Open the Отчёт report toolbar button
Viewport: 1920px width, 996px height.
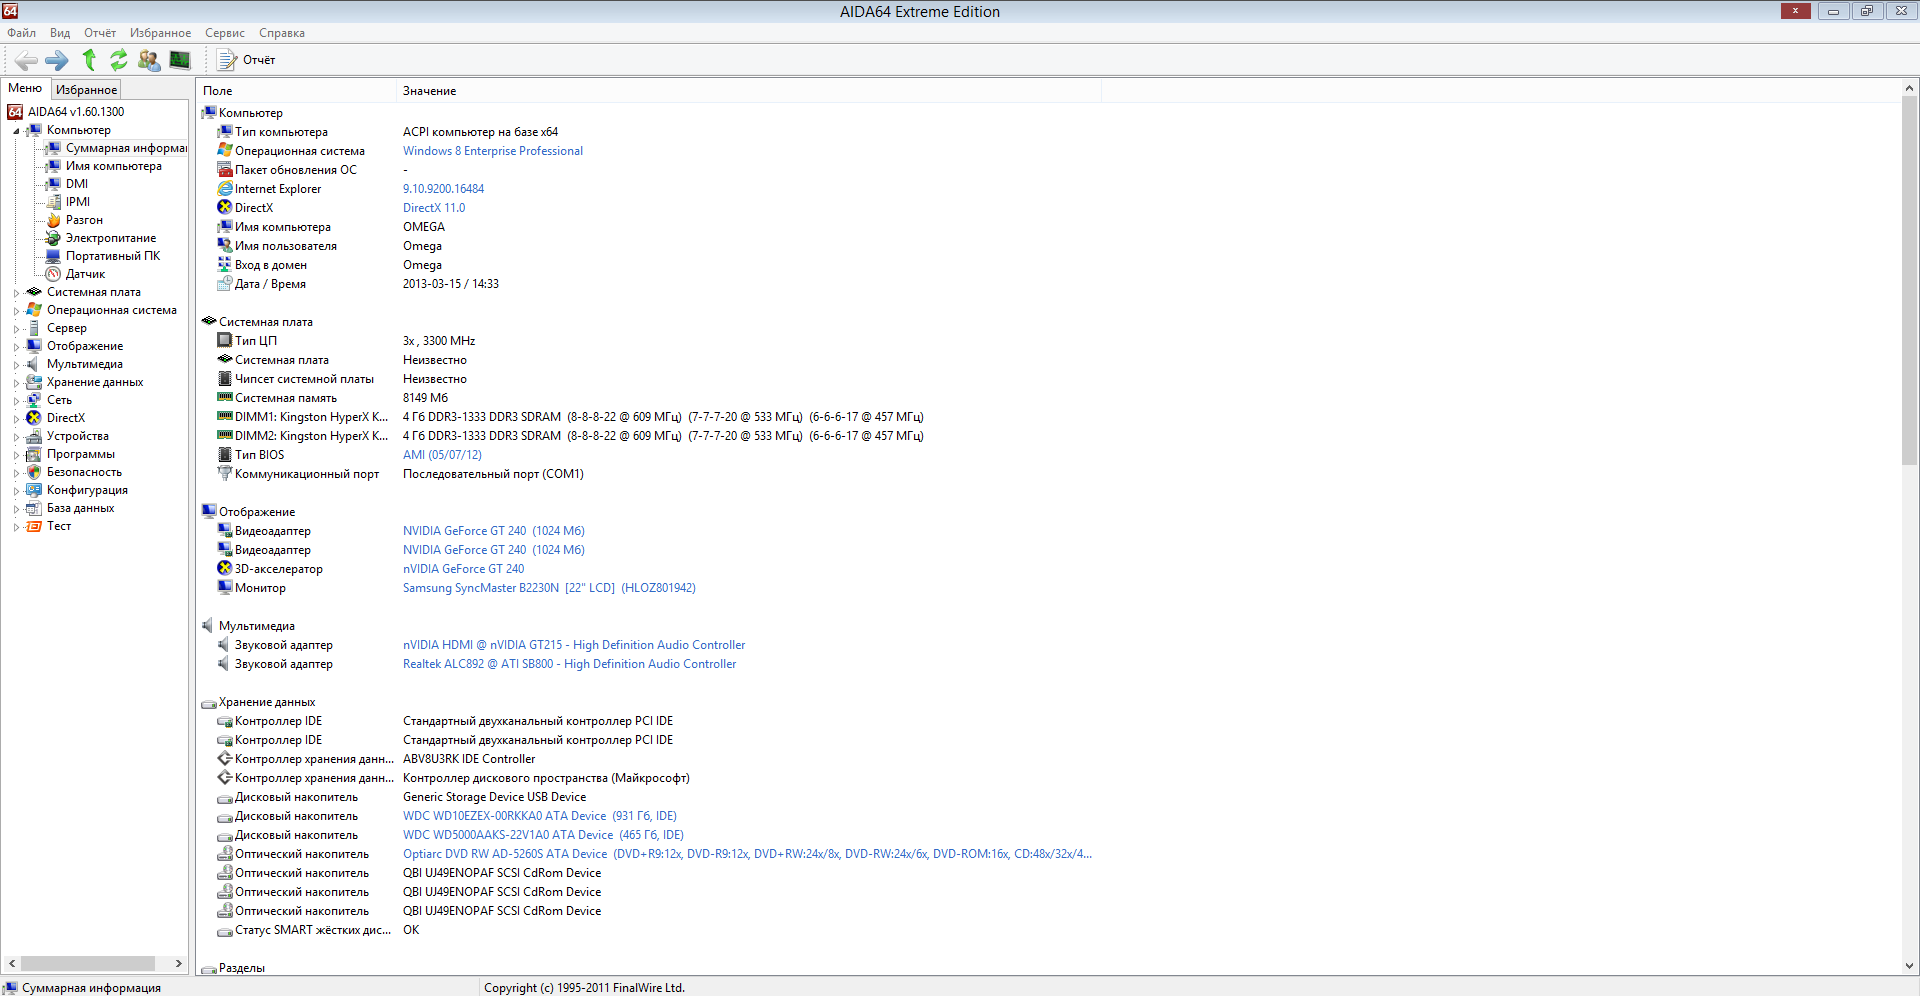click(x=247, y=60)
